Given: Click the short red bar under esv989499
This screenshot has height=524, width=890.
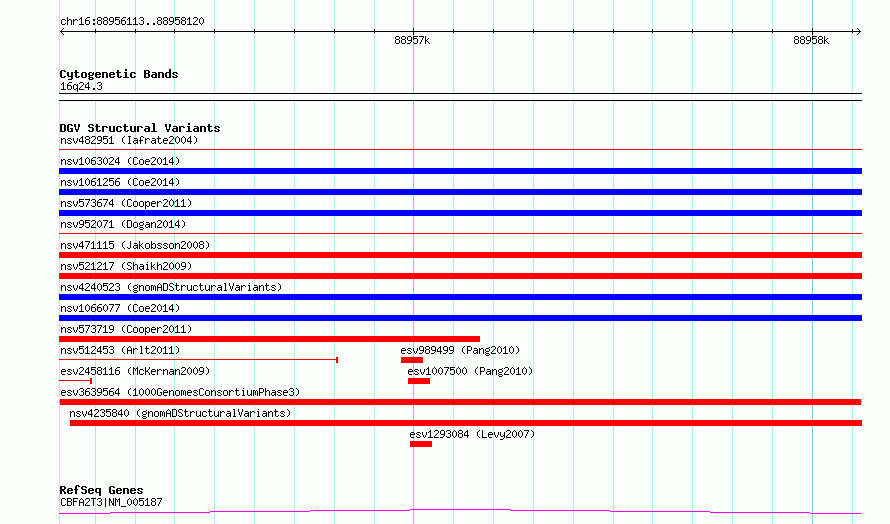Looking at the screenshot, I should pos(412,360).
